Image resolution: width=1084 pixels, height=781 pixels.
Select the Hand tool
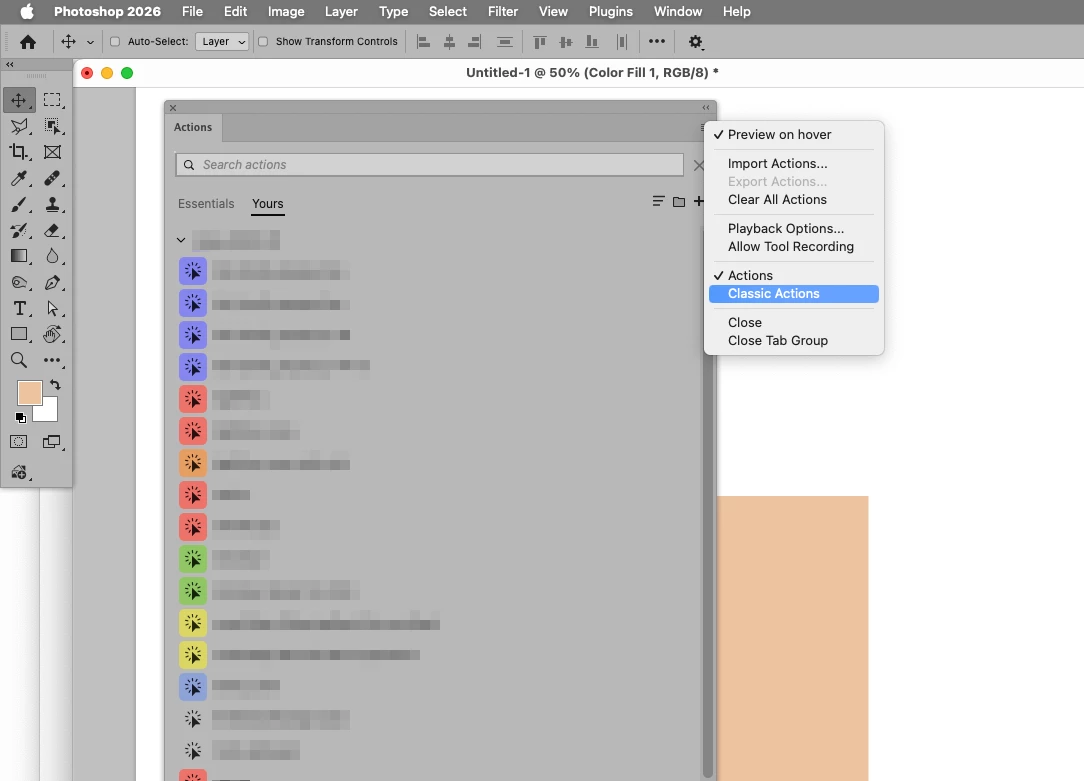tap(53, 335)
